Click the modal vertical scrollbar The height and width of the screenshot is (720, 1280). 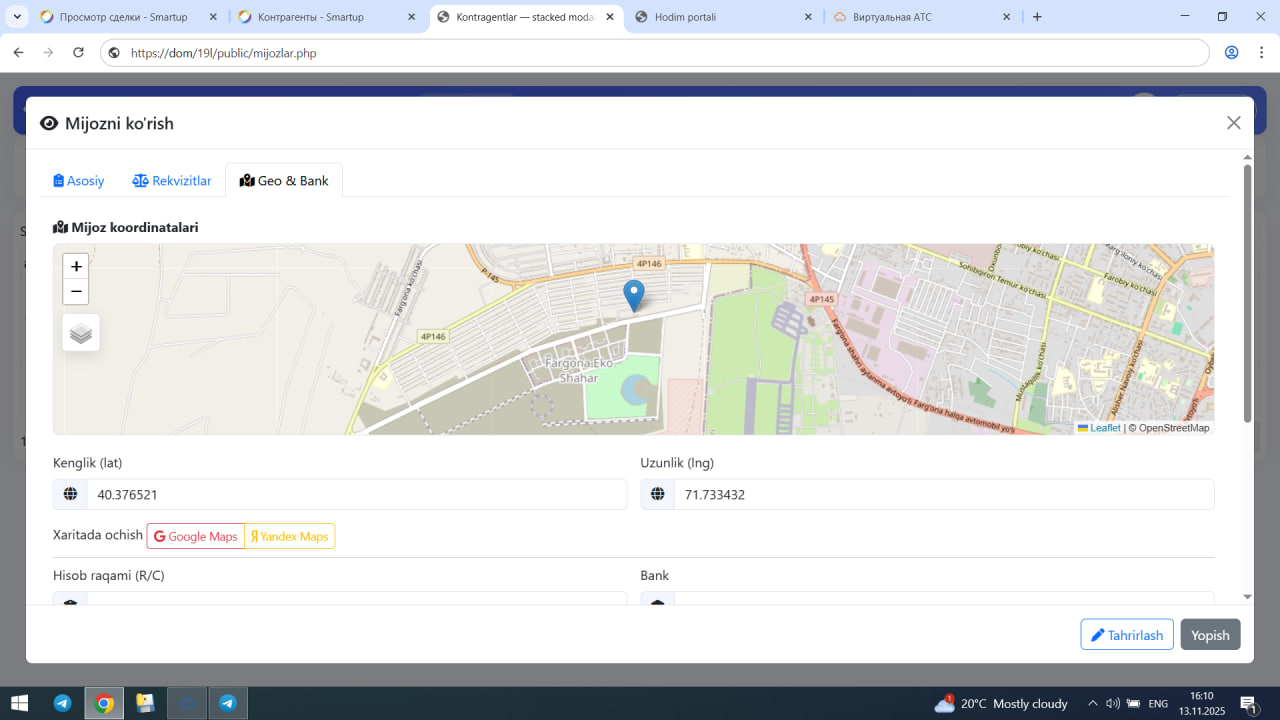point(1247,292)
